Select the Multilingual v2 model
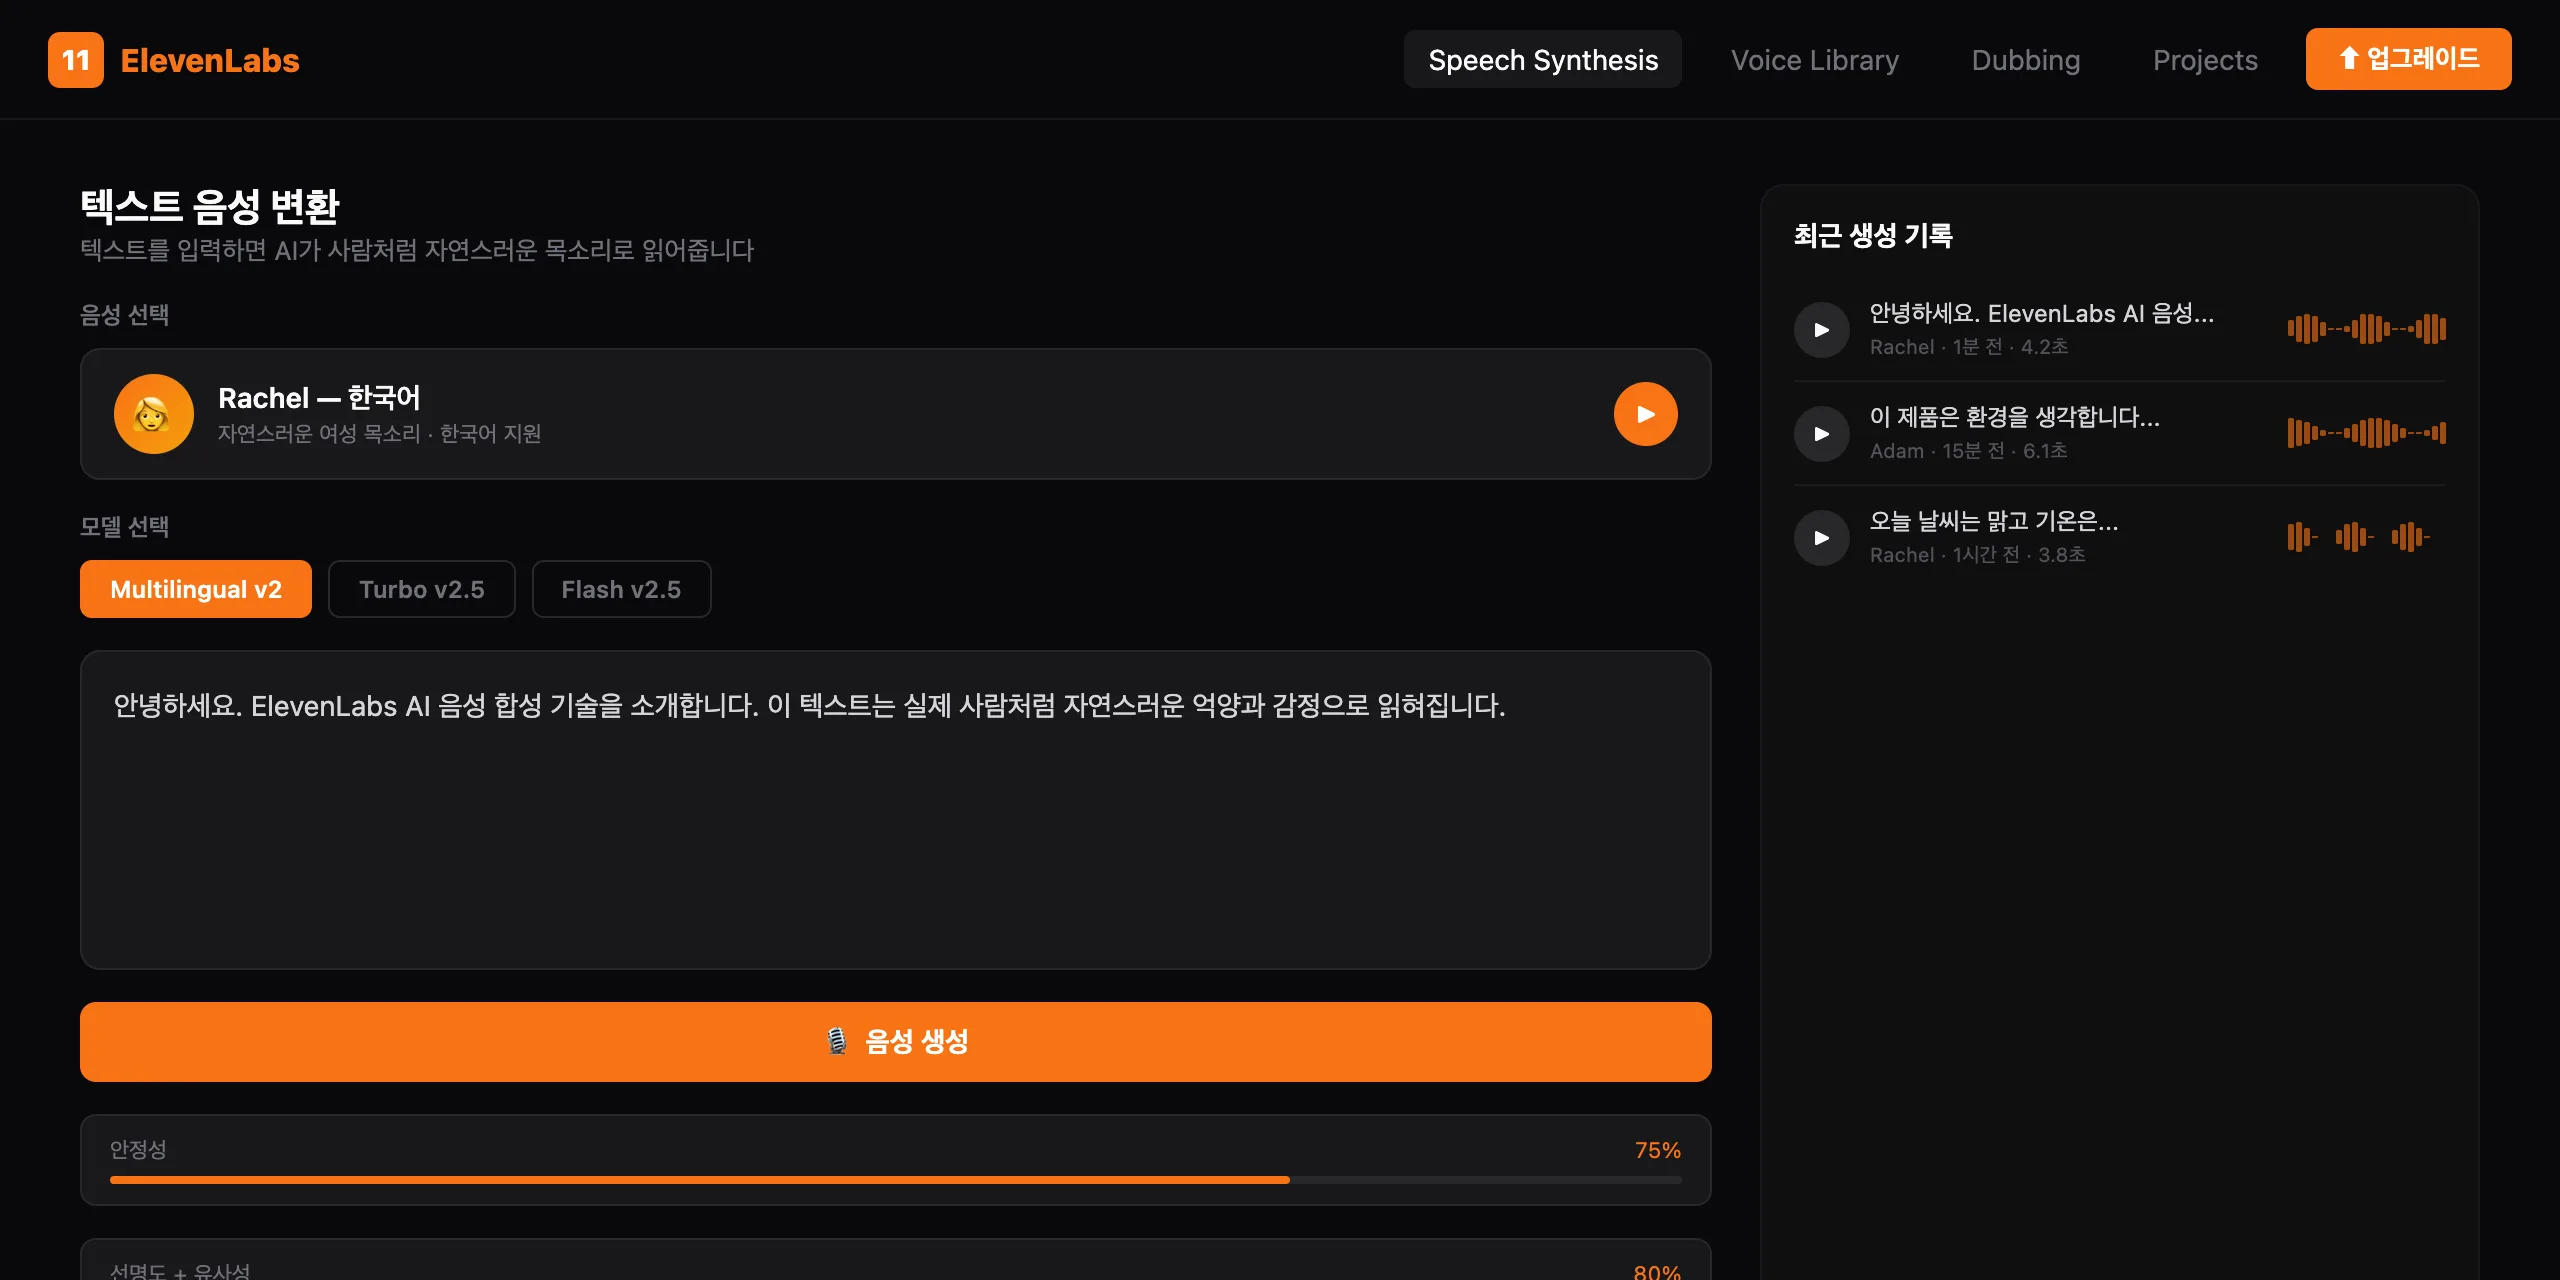This screenshot has width=2560, height=1280. [196, 589]
